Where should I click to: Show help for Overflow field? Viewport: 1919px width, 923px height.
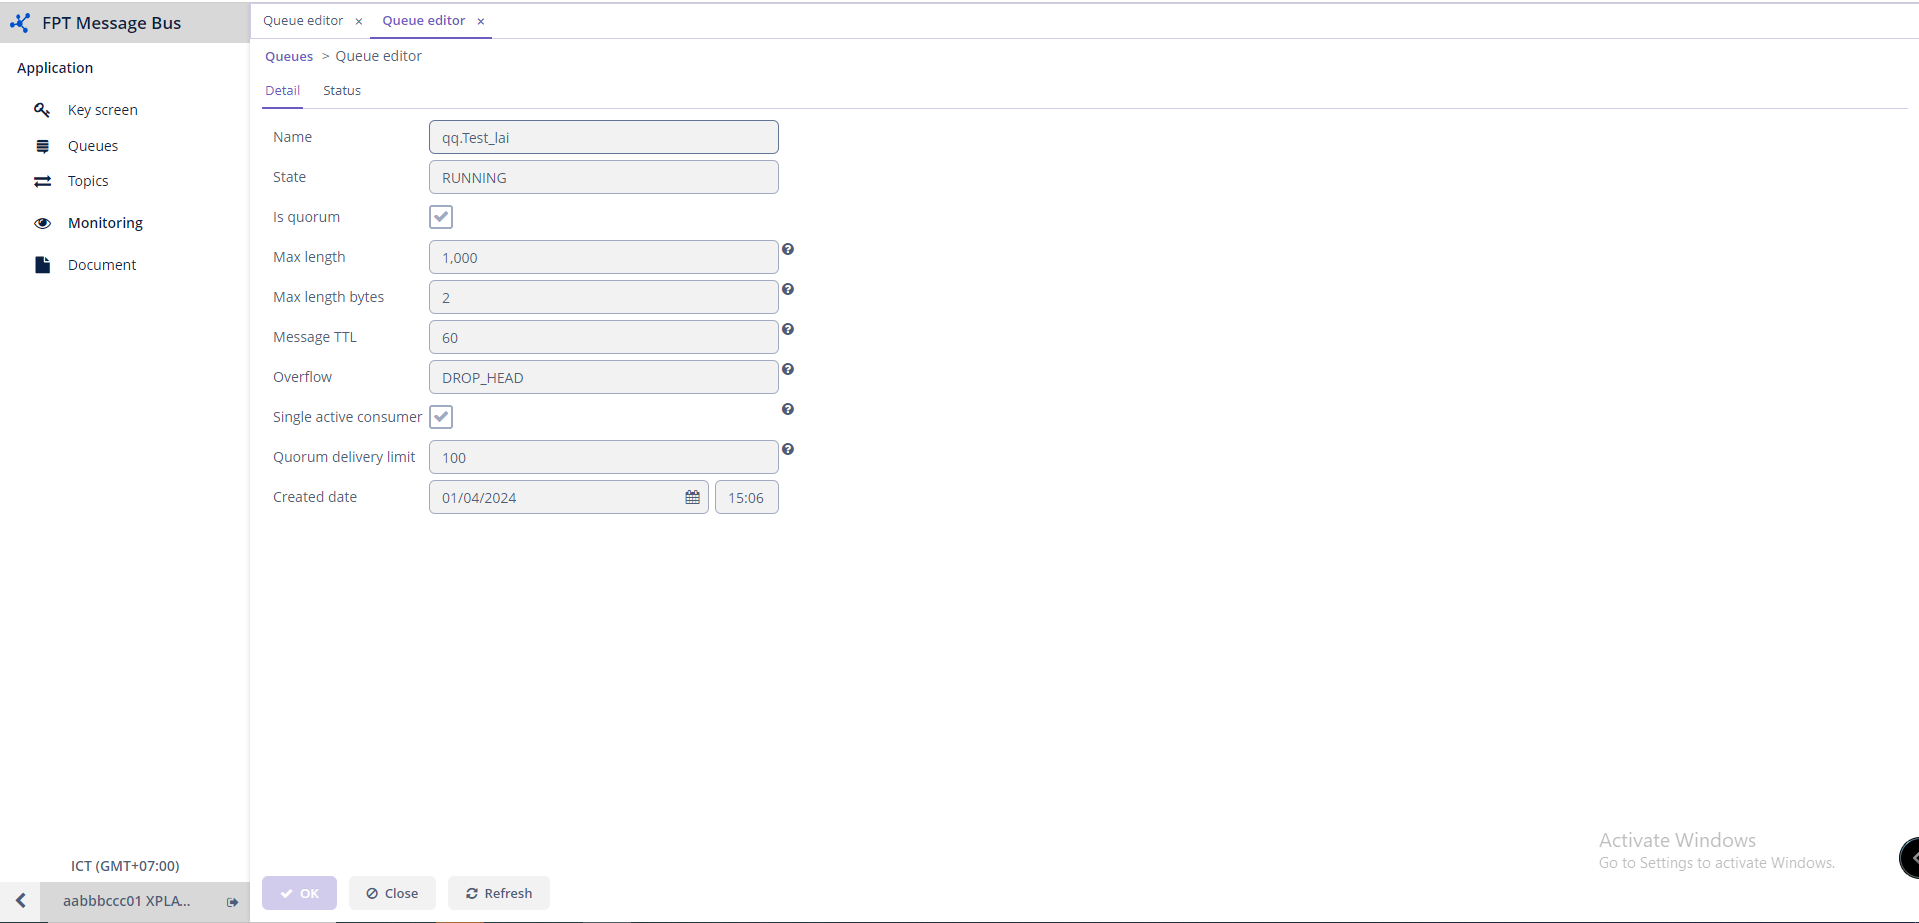point(788,369)
